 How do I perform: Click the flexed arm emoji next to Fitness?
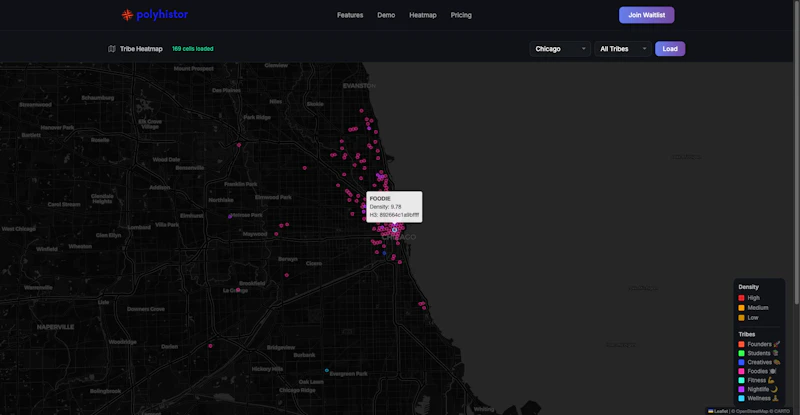771,380
